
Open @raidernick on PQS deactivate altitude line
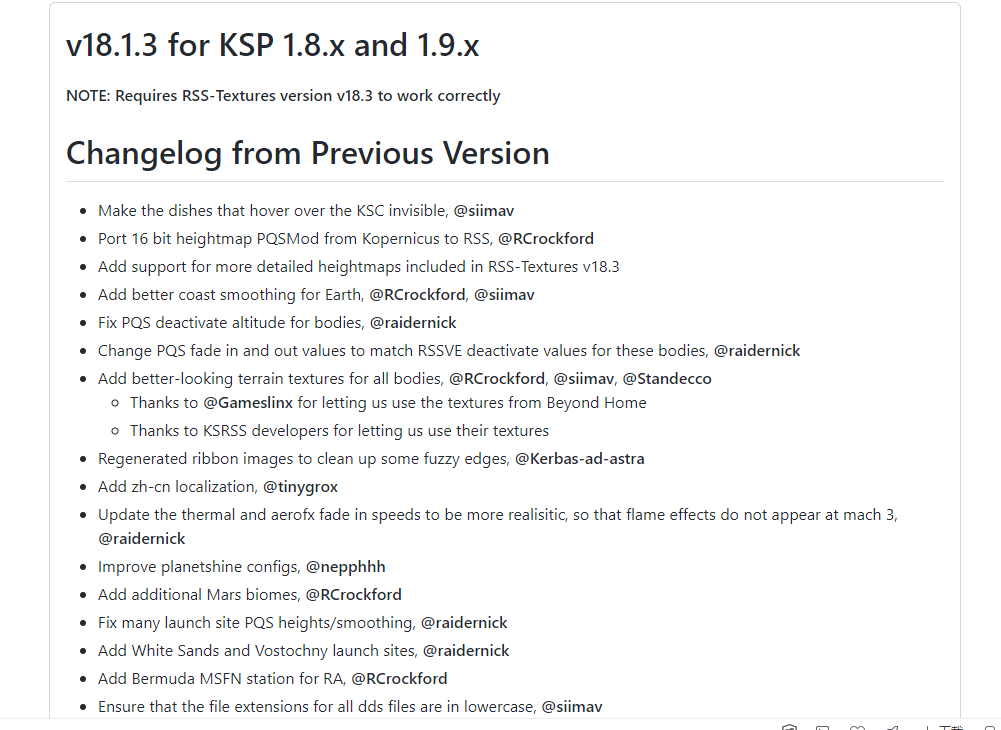413,322
